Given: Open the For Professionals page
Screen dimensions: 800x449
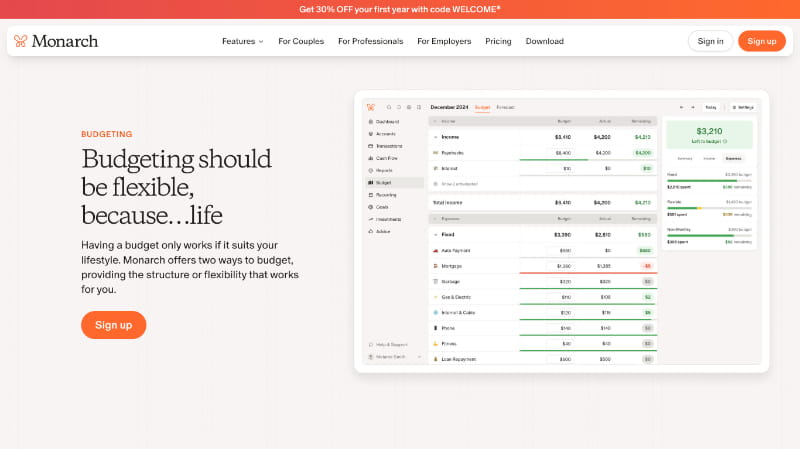Looking at the screenshot, I should (x=370, y=41).
